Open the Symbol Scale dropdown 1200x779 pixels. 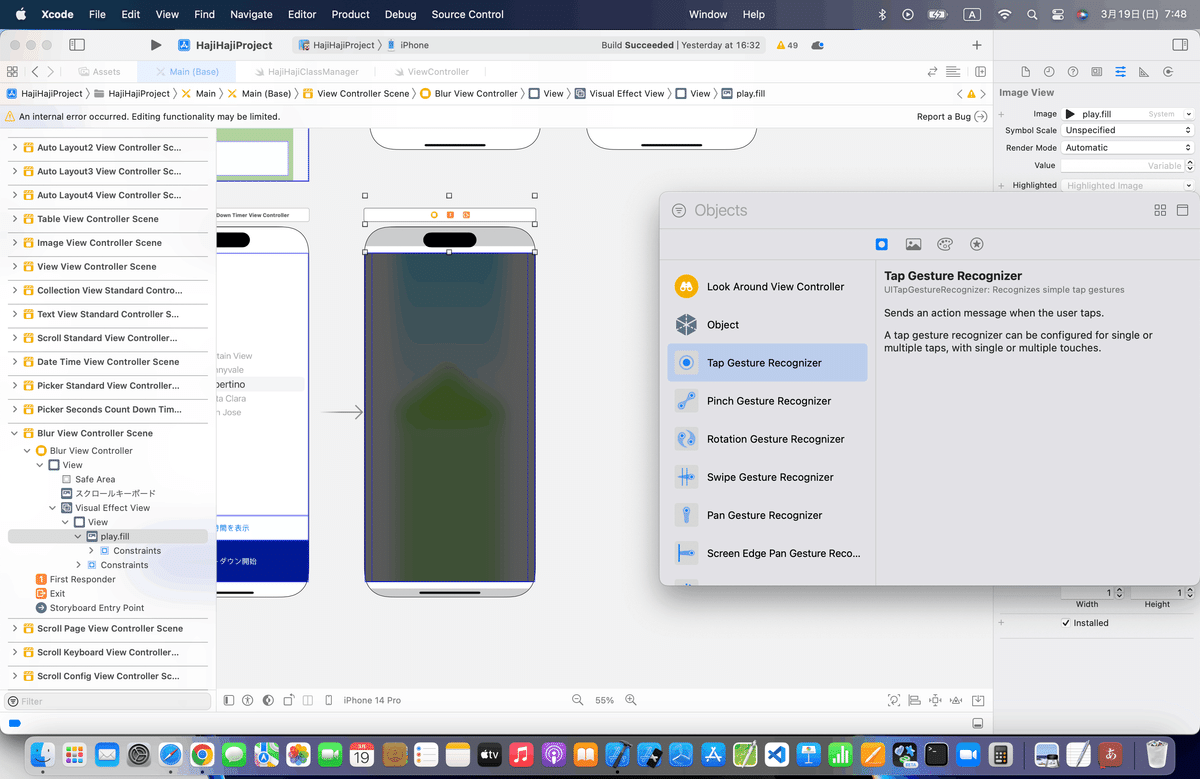point(1128,130)
